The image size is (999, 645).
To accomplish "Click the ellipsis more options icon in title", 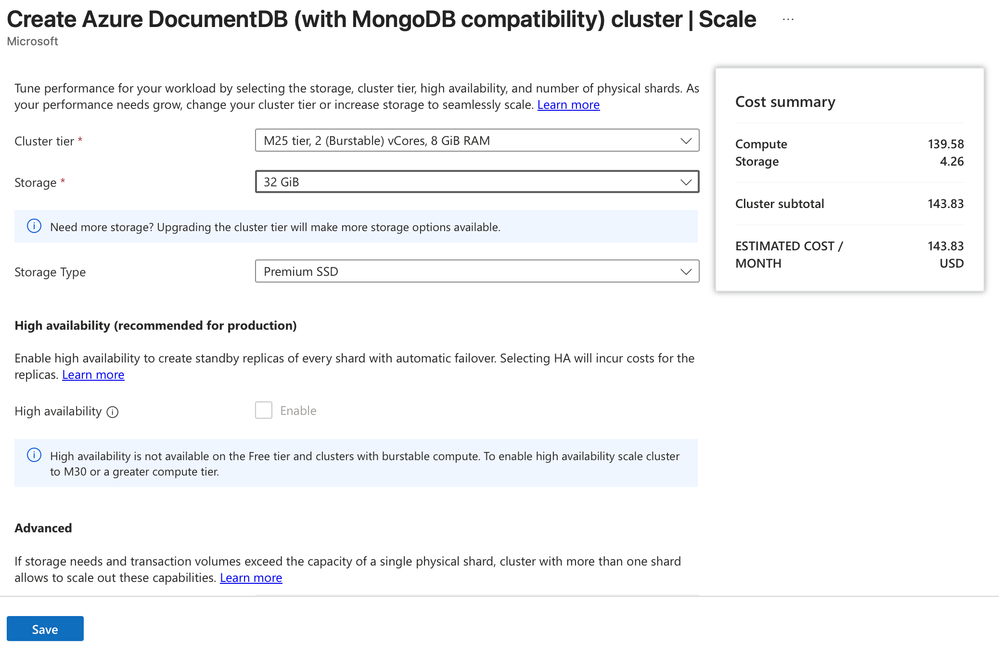I will [x=788, y=20].
